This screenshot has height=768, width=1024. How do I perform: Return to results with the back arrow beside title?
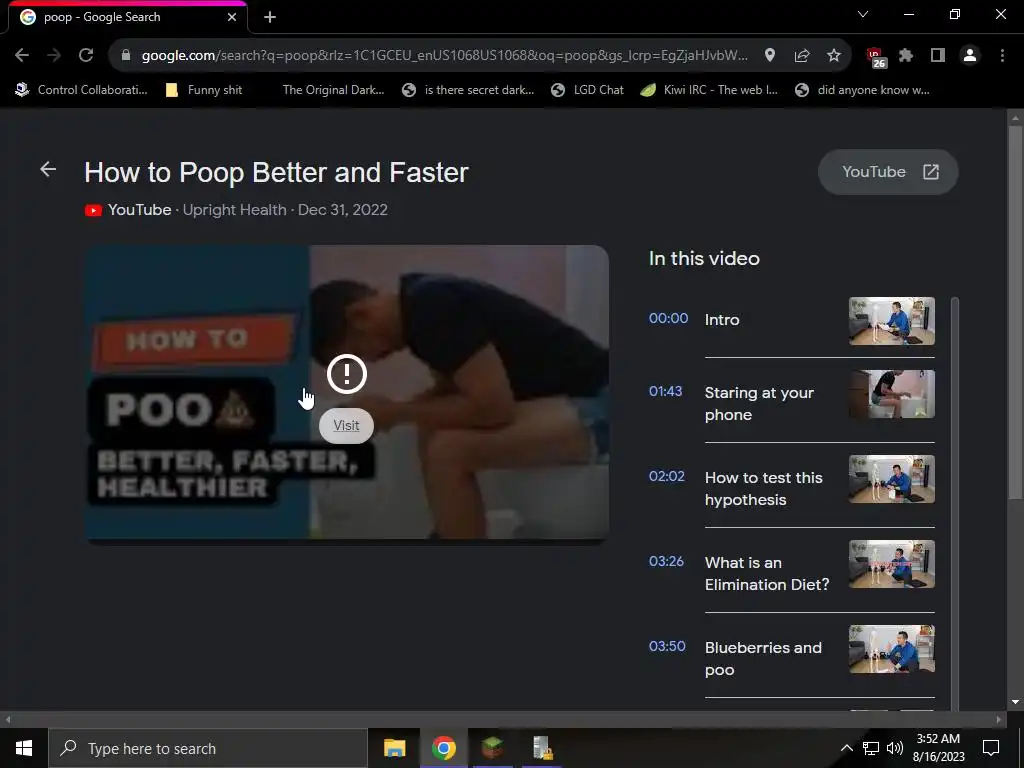pos(48,170)
